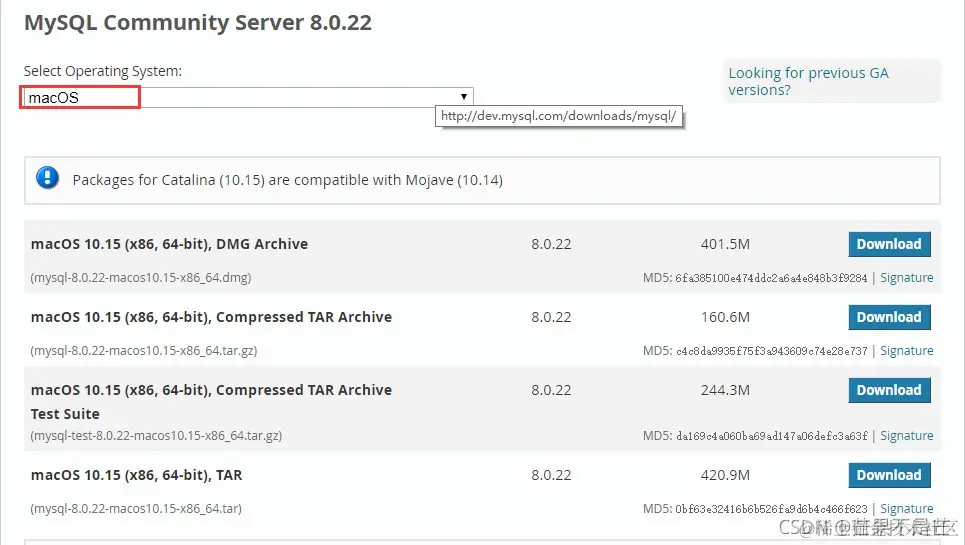Click the Select Operating System label
The image size is (965, 545).
[x=103, y=71]
